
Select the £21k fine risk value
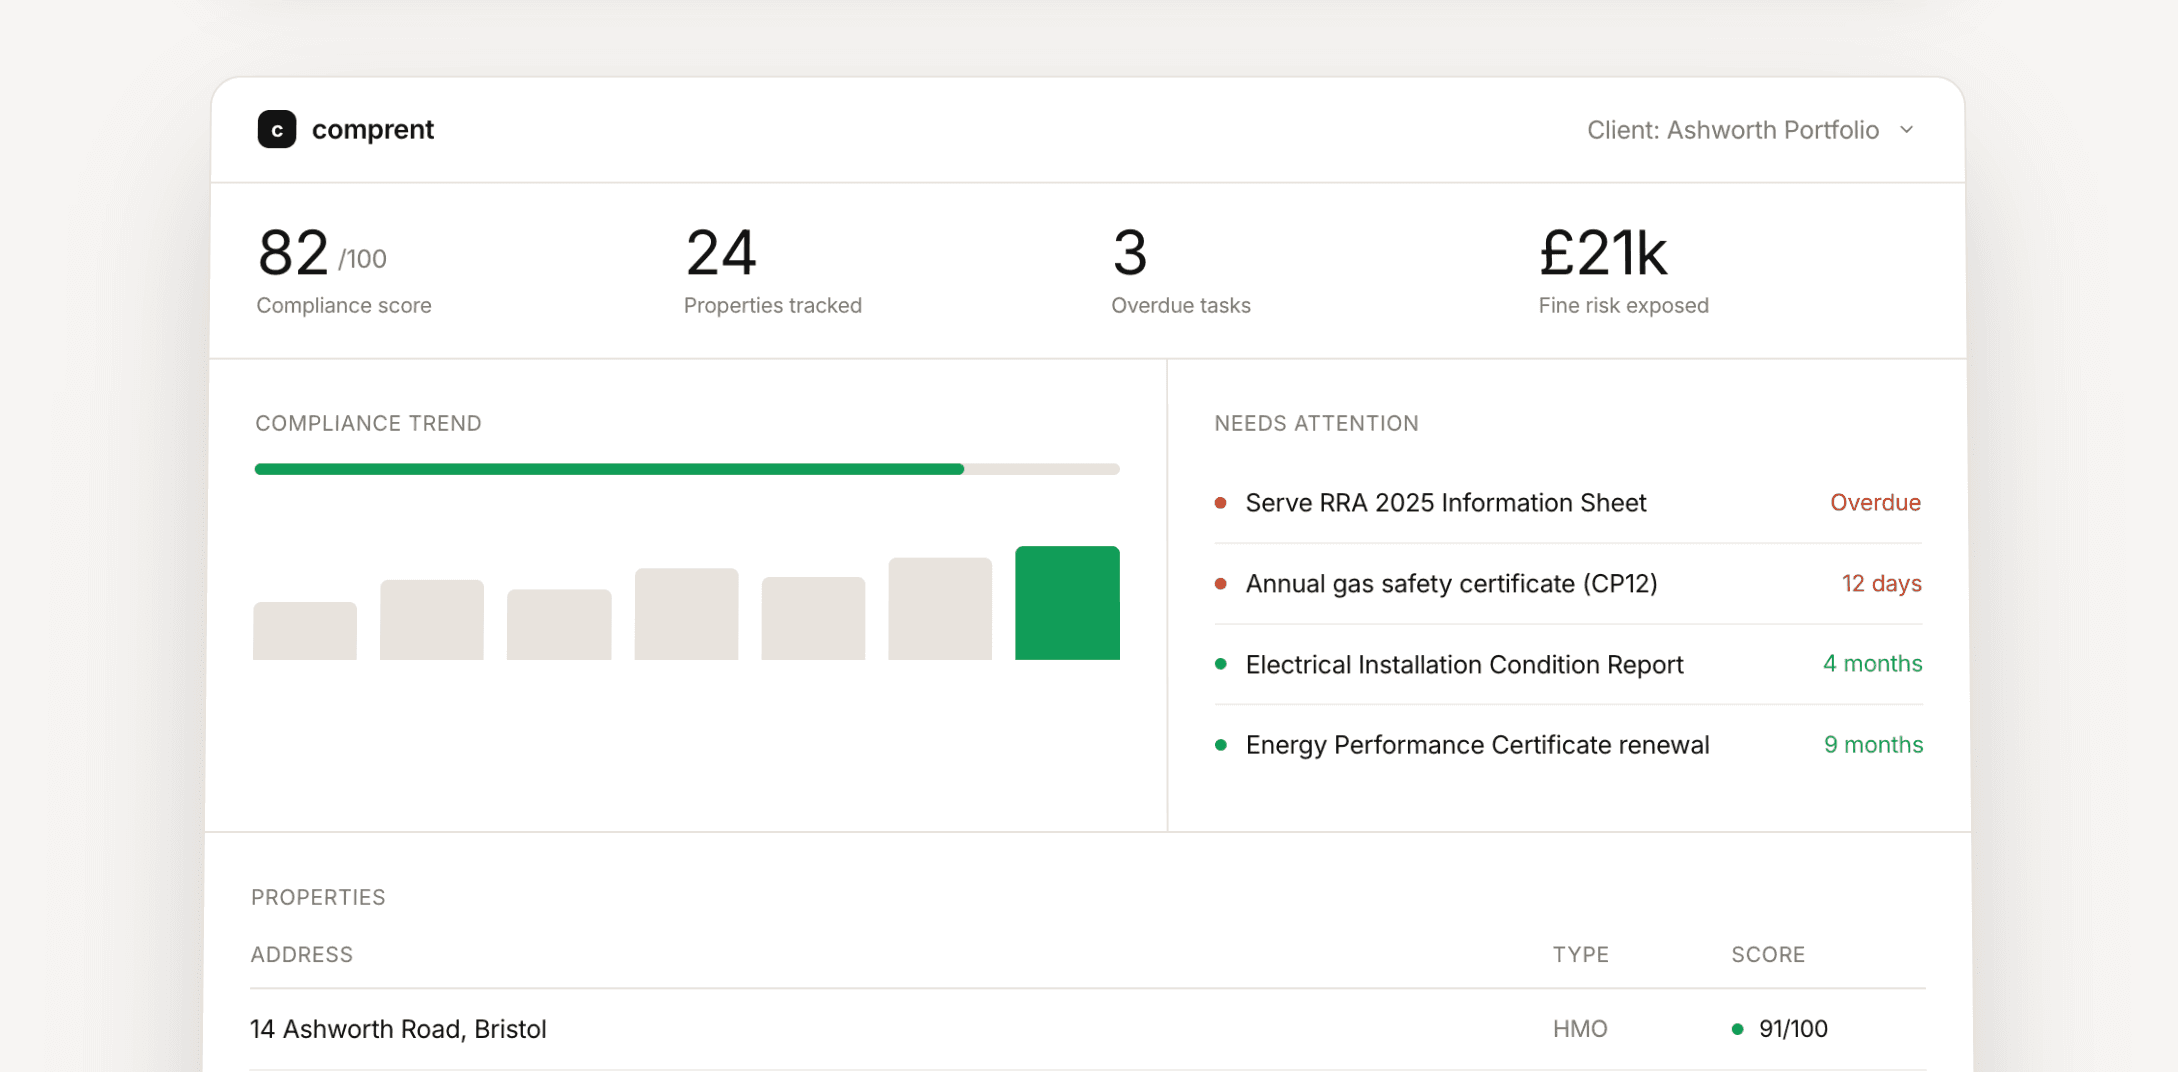tap(1603, 252)
